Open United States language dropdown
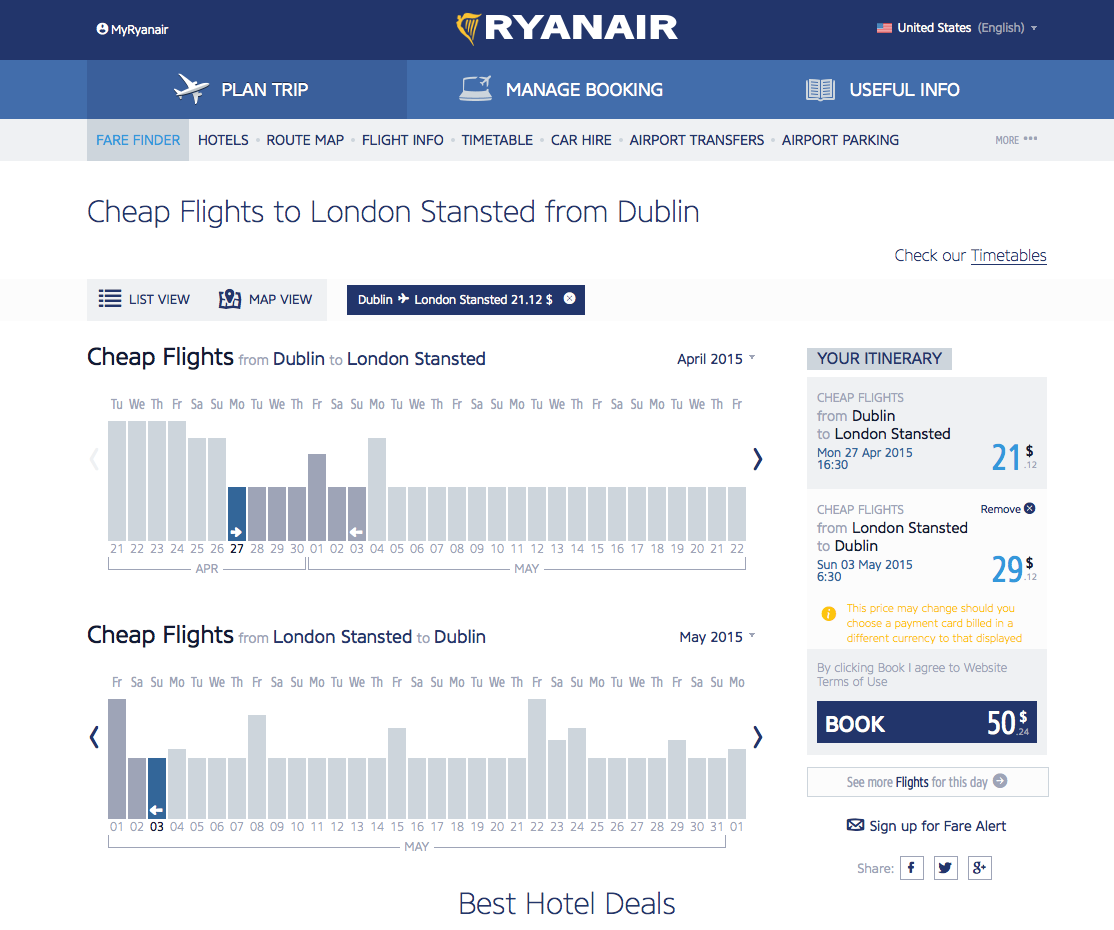Viewport: 1114px width, 930px height. 956,28
